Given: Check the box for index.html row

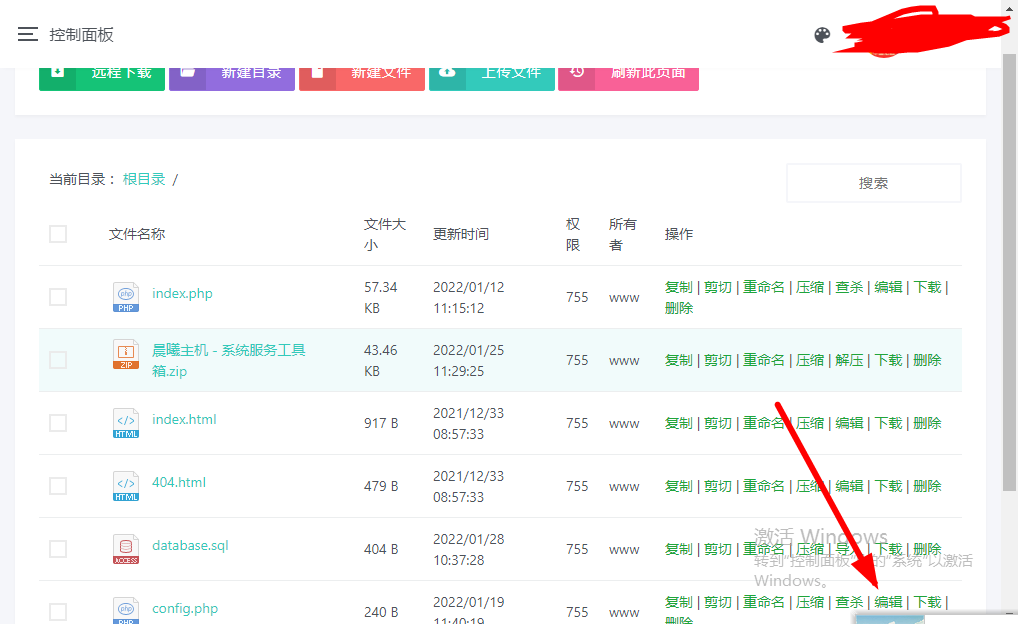Looking at the screenshot, I should [58, 423].
